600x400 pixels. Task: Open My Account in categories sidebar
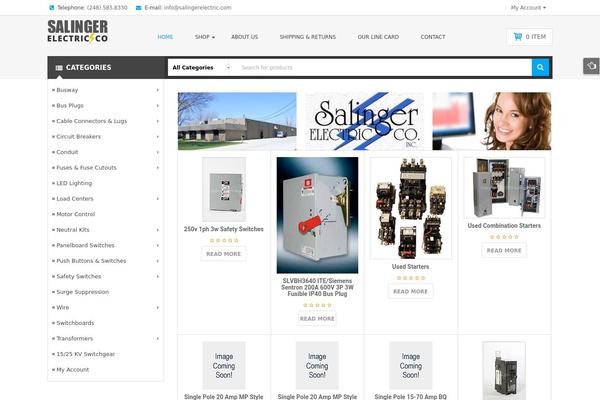pos(73,370)
